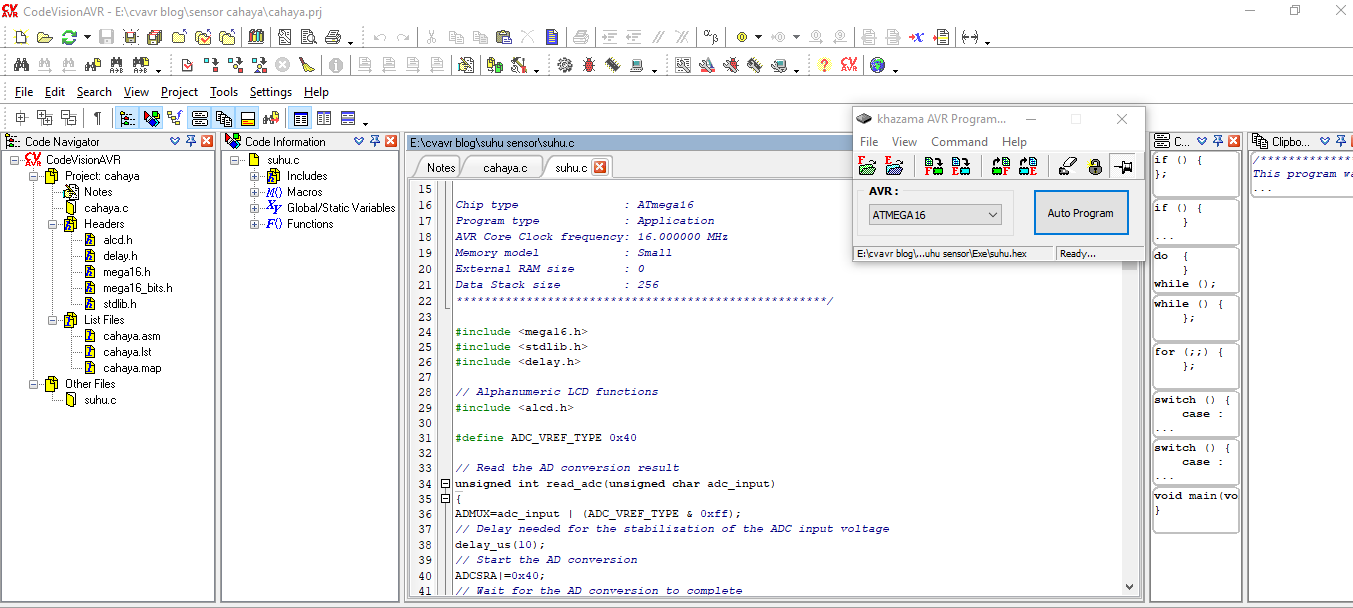Screen dimensions: 1353x608
Task: Select cahaya.map in List Files
Action: [131, 368]
